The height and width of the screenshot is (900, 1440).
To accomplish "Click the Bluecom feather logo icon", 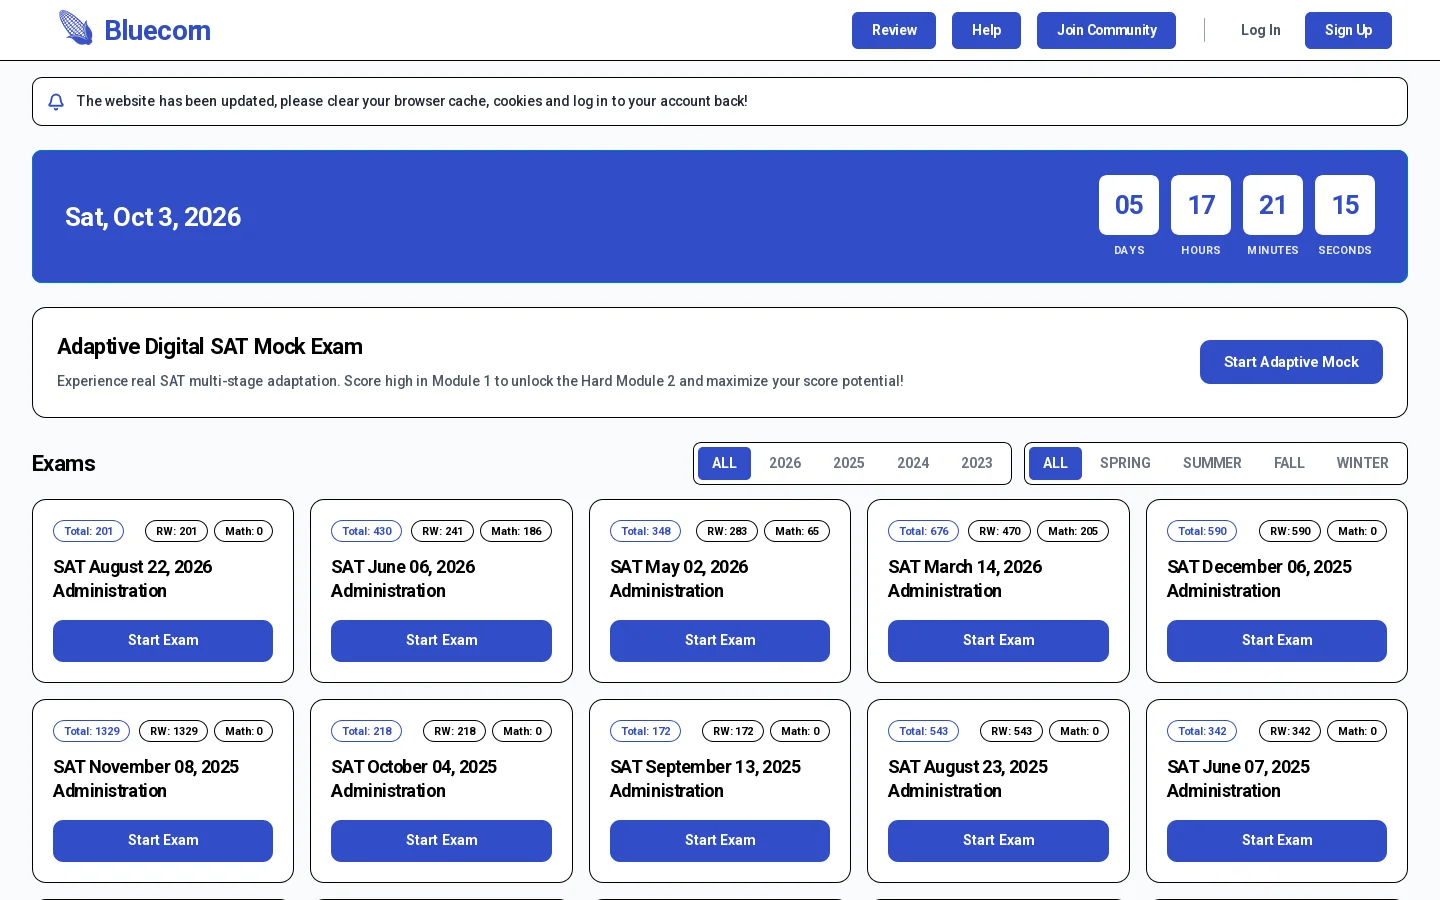I will [x=76, y=28].
